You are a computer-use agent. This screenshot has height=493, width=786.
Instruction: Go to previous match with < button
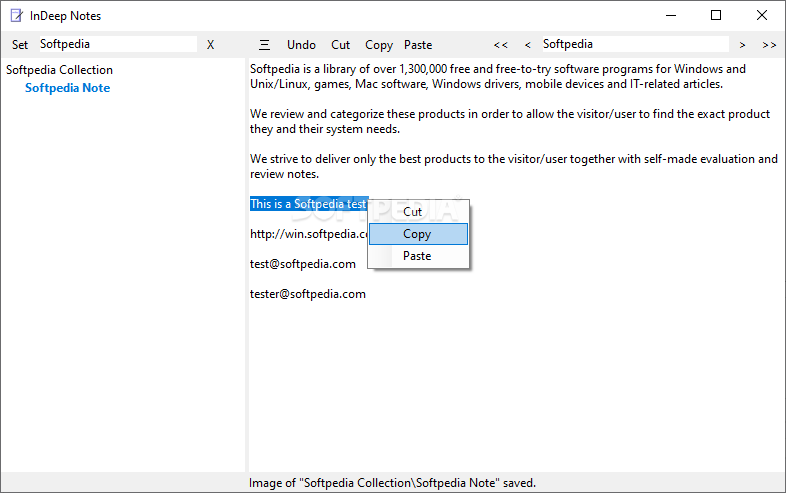coord(527,45)
